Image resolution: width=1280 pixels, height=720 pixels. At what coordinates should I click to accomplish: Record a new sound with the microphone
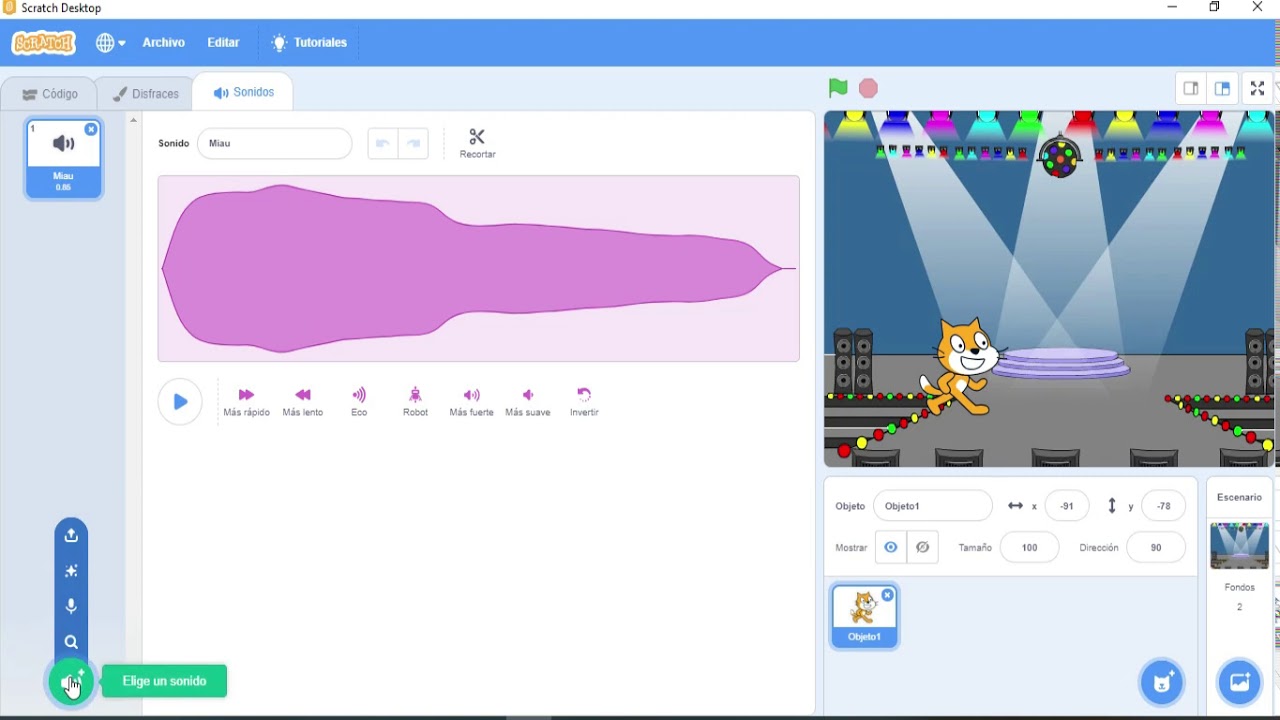[x=71, y=606]
